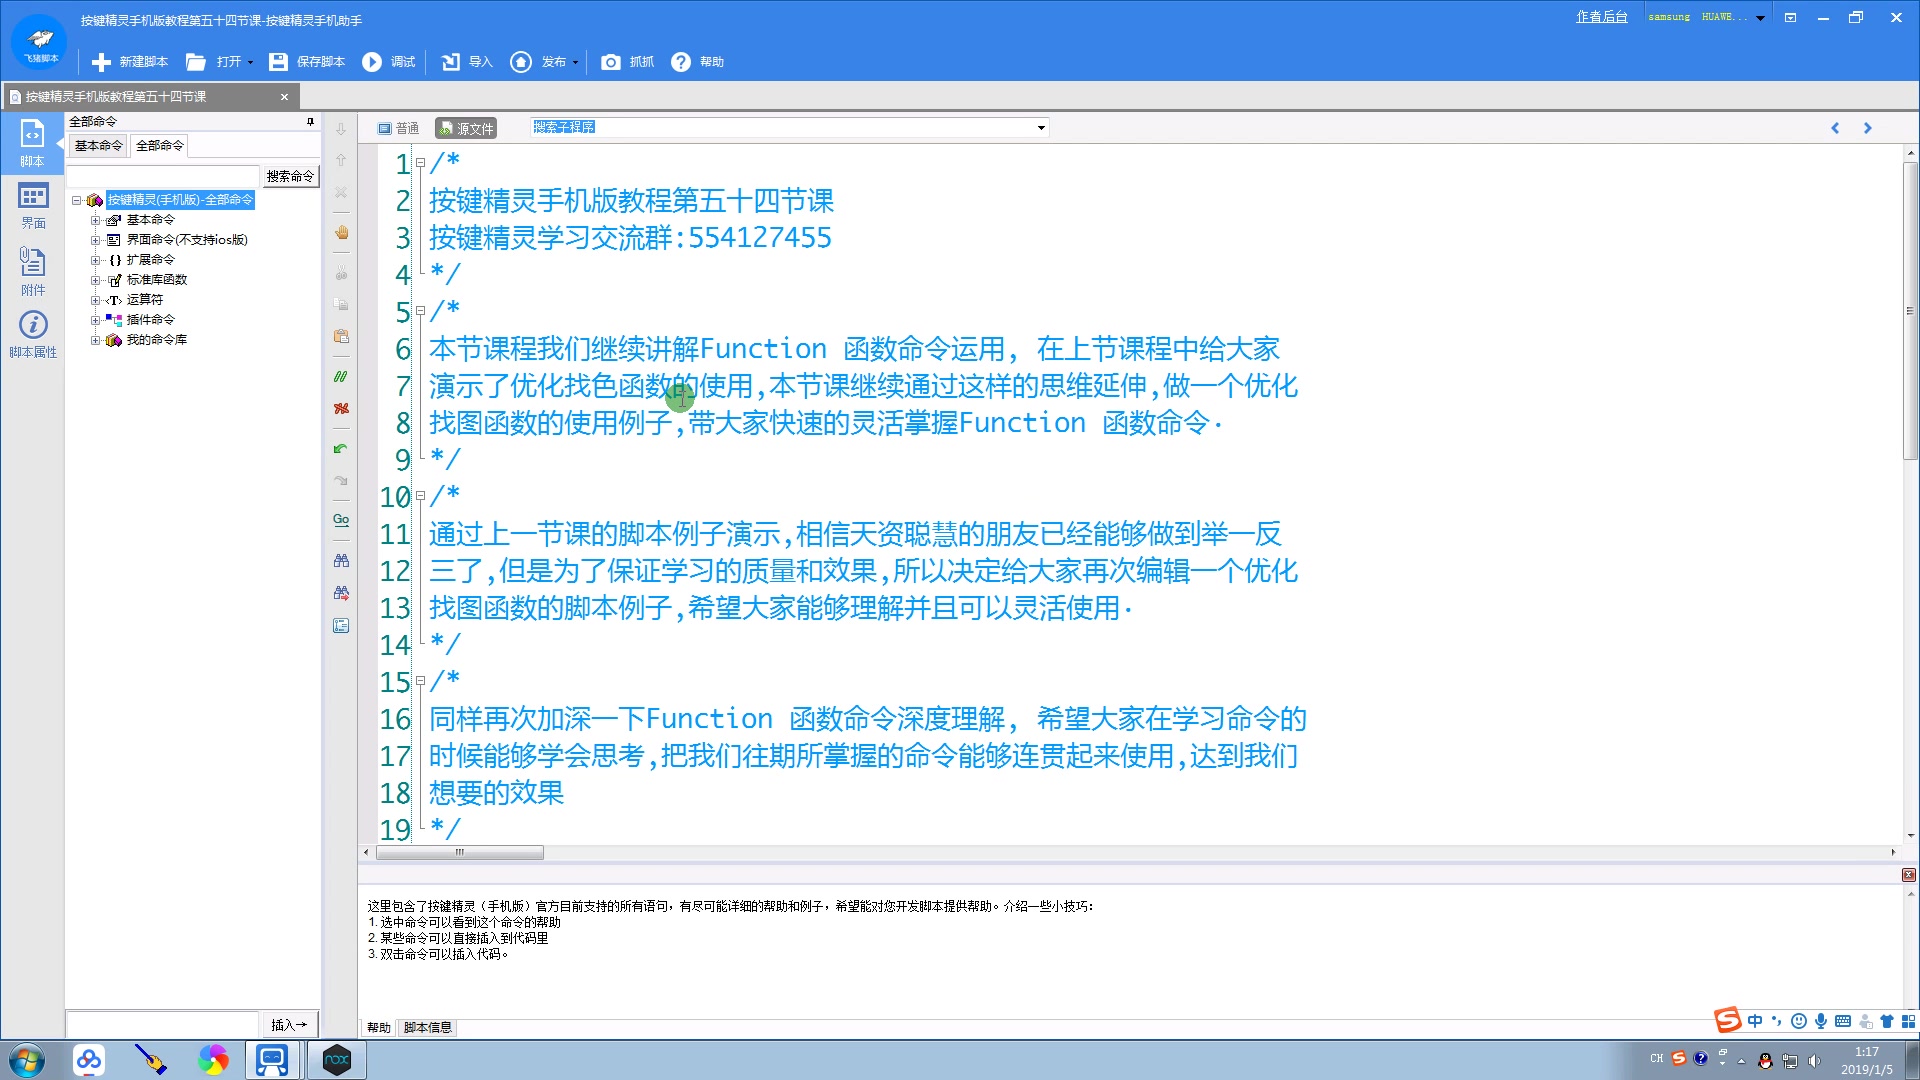Expand the samsung HUAWEI device dropdown
Viewport: 1920px width, 1080px height.
pos(1761,18)
